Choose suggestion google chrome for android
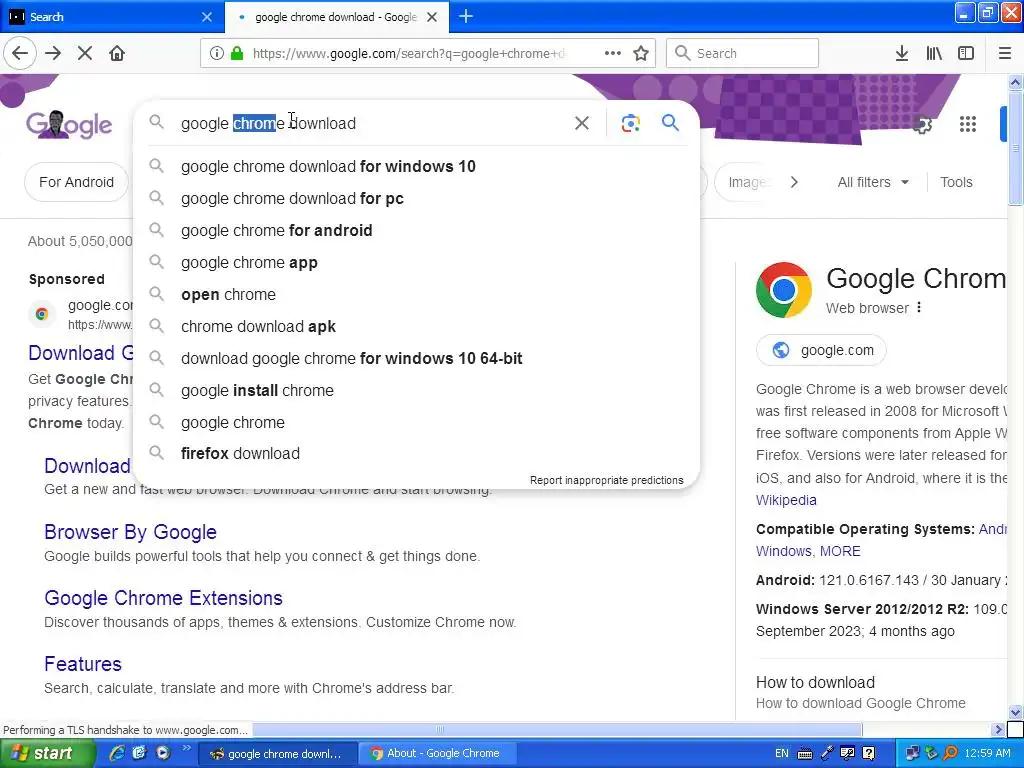The image size is (1024, 768). click(416, 231)
